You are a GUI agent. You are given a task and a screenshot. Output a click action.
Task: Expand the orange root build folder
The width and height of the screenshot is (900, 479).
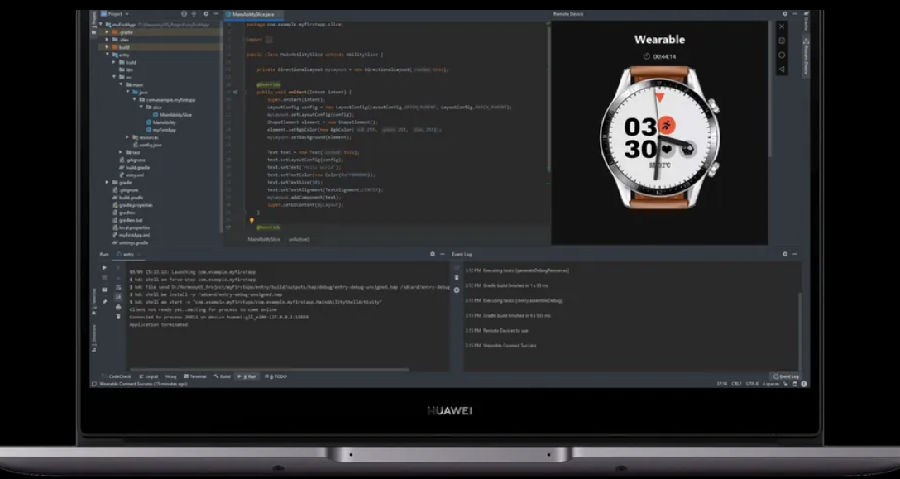(x=107, y=47)
